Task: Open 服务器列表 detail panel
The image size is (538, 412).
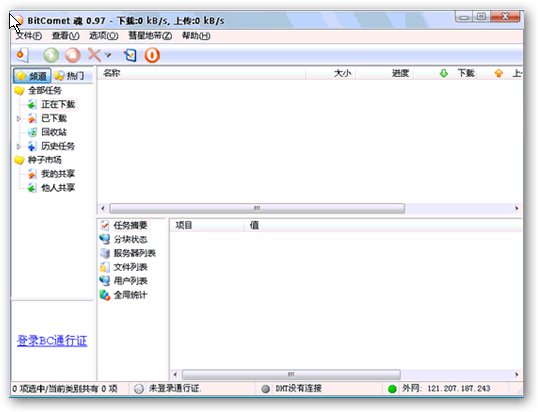Action: click(135, 253)
